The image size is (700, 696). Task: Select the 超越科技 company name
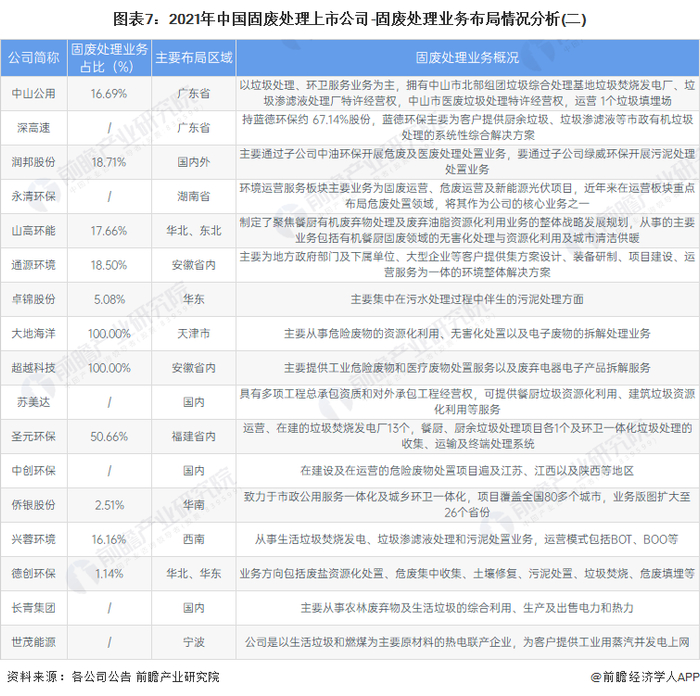(x=33, y=368)
